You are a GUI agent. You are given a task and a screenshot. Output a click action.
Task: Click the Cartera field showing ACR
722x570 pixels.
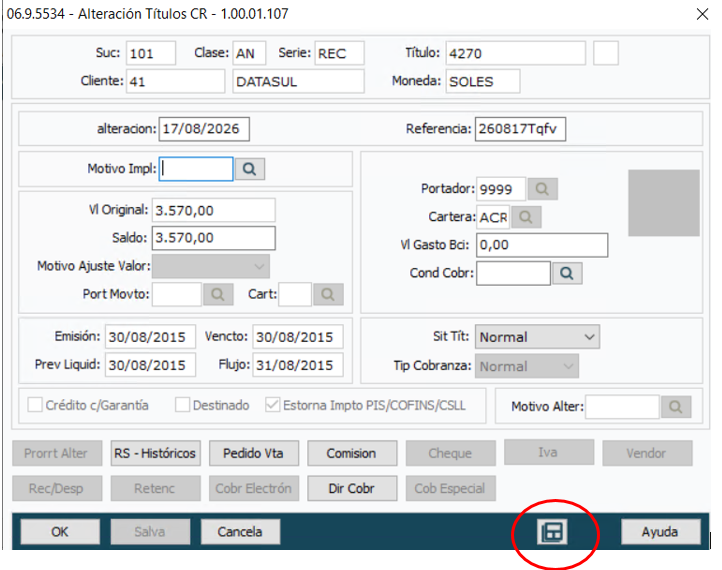(493, 217)
